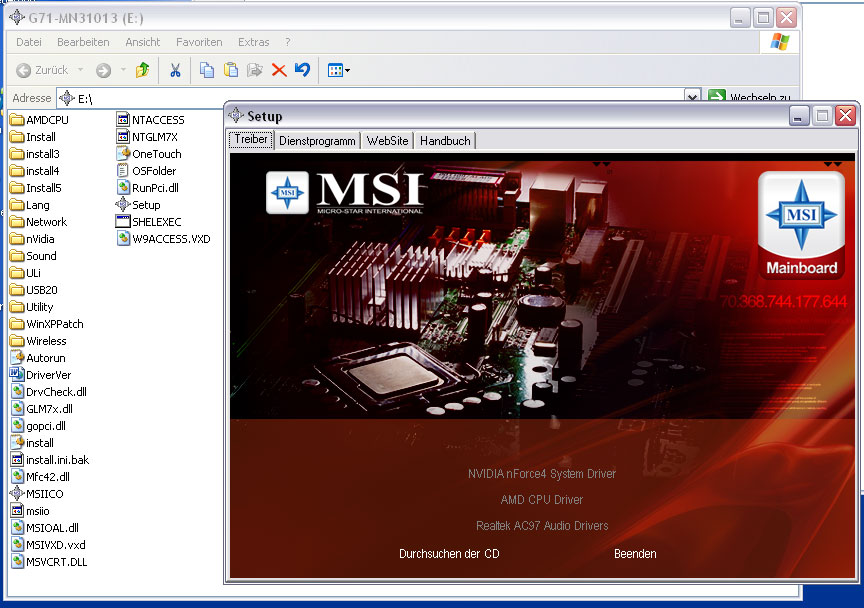Image resolution: width=864 pixels, height=608 pixels.
Task: Select the Install folder icon
Action: coord(17,137)
